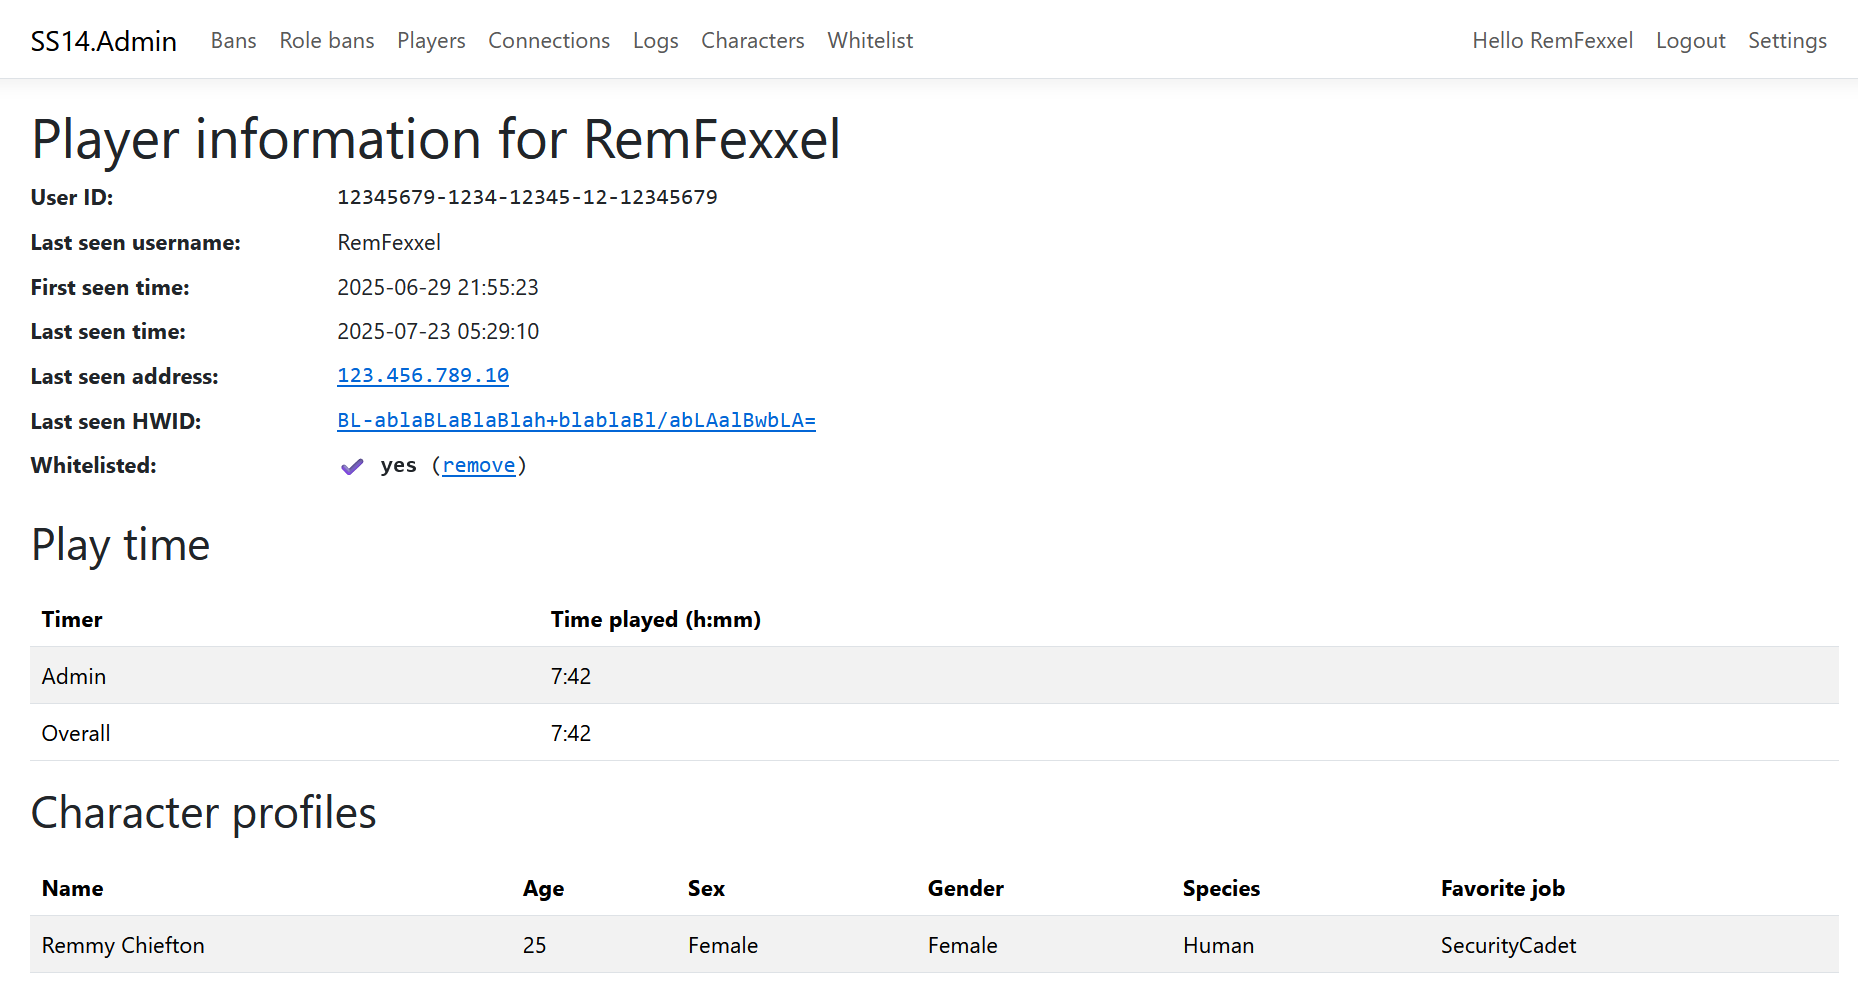
Task: Open the last seen HWID link
Action: pyautogui.click(x=576, y=421)
